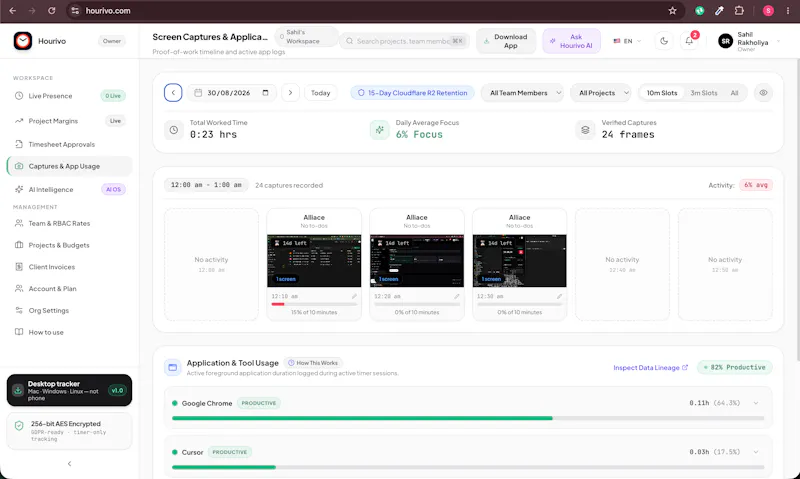Viewport: 800px width, 479px height.
Task: Click the browser back arrow
Action: click(x=13, y=11)
